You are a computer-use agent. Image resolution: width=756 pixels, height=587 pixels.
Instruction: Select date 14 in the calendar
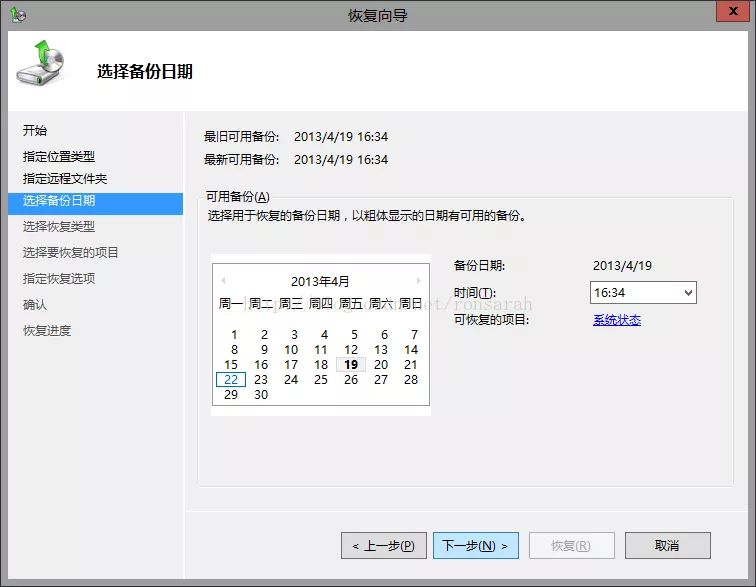411,350
